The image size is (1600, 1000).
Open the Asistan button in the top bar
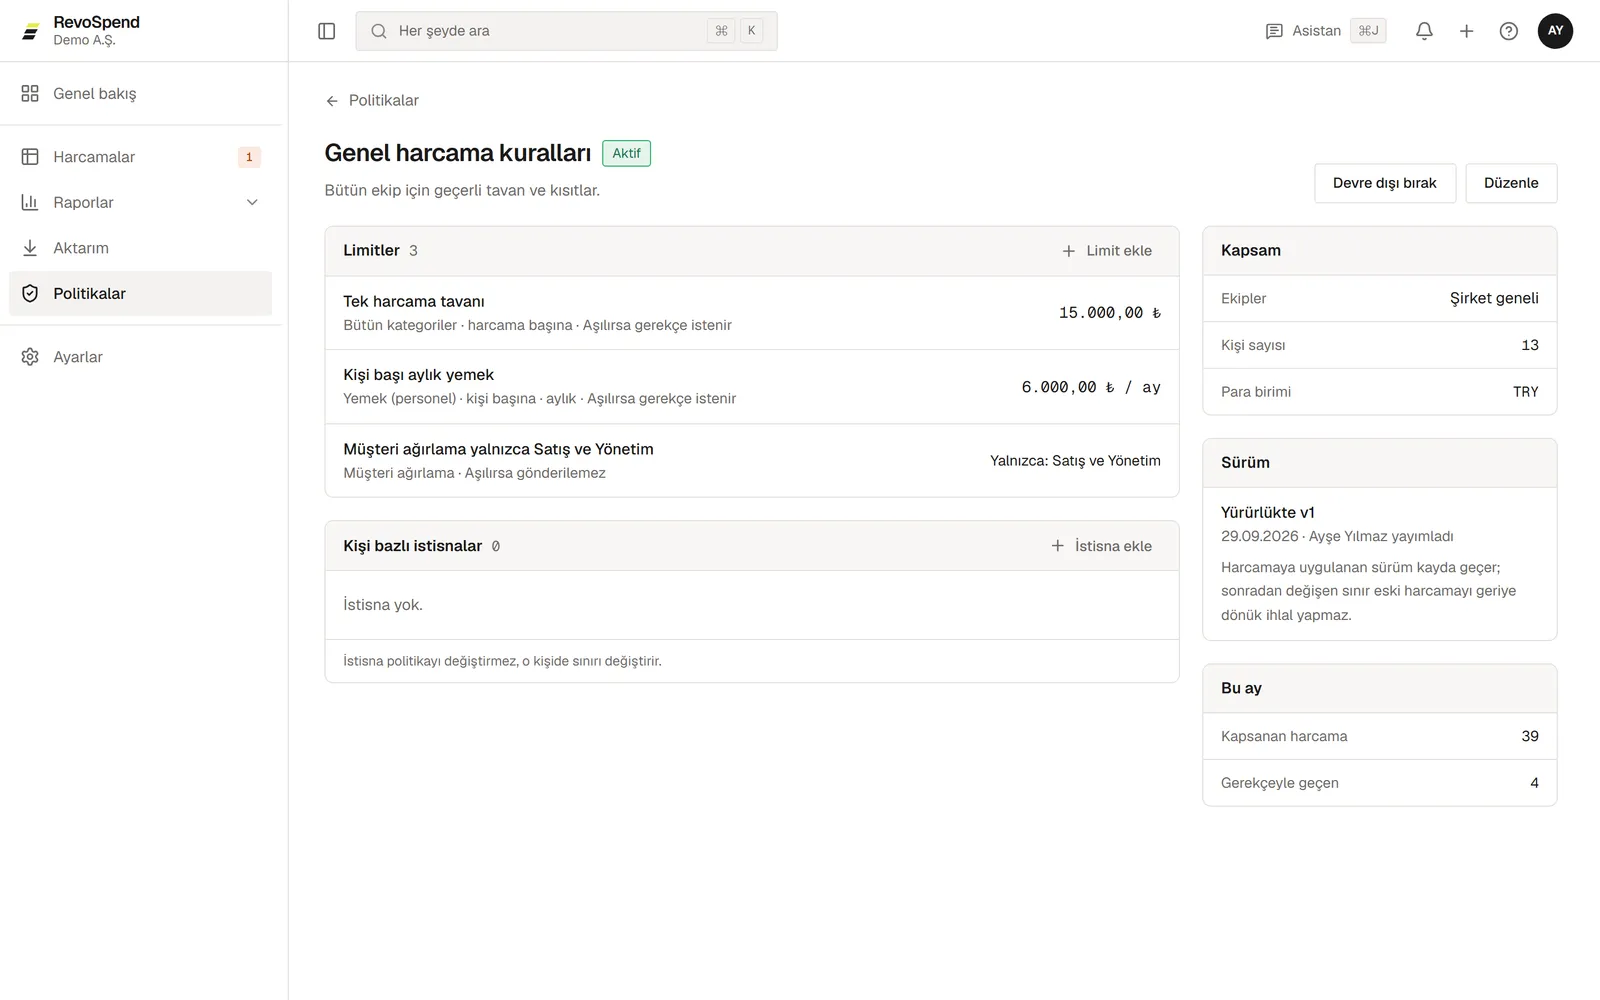coord(1326,31)
